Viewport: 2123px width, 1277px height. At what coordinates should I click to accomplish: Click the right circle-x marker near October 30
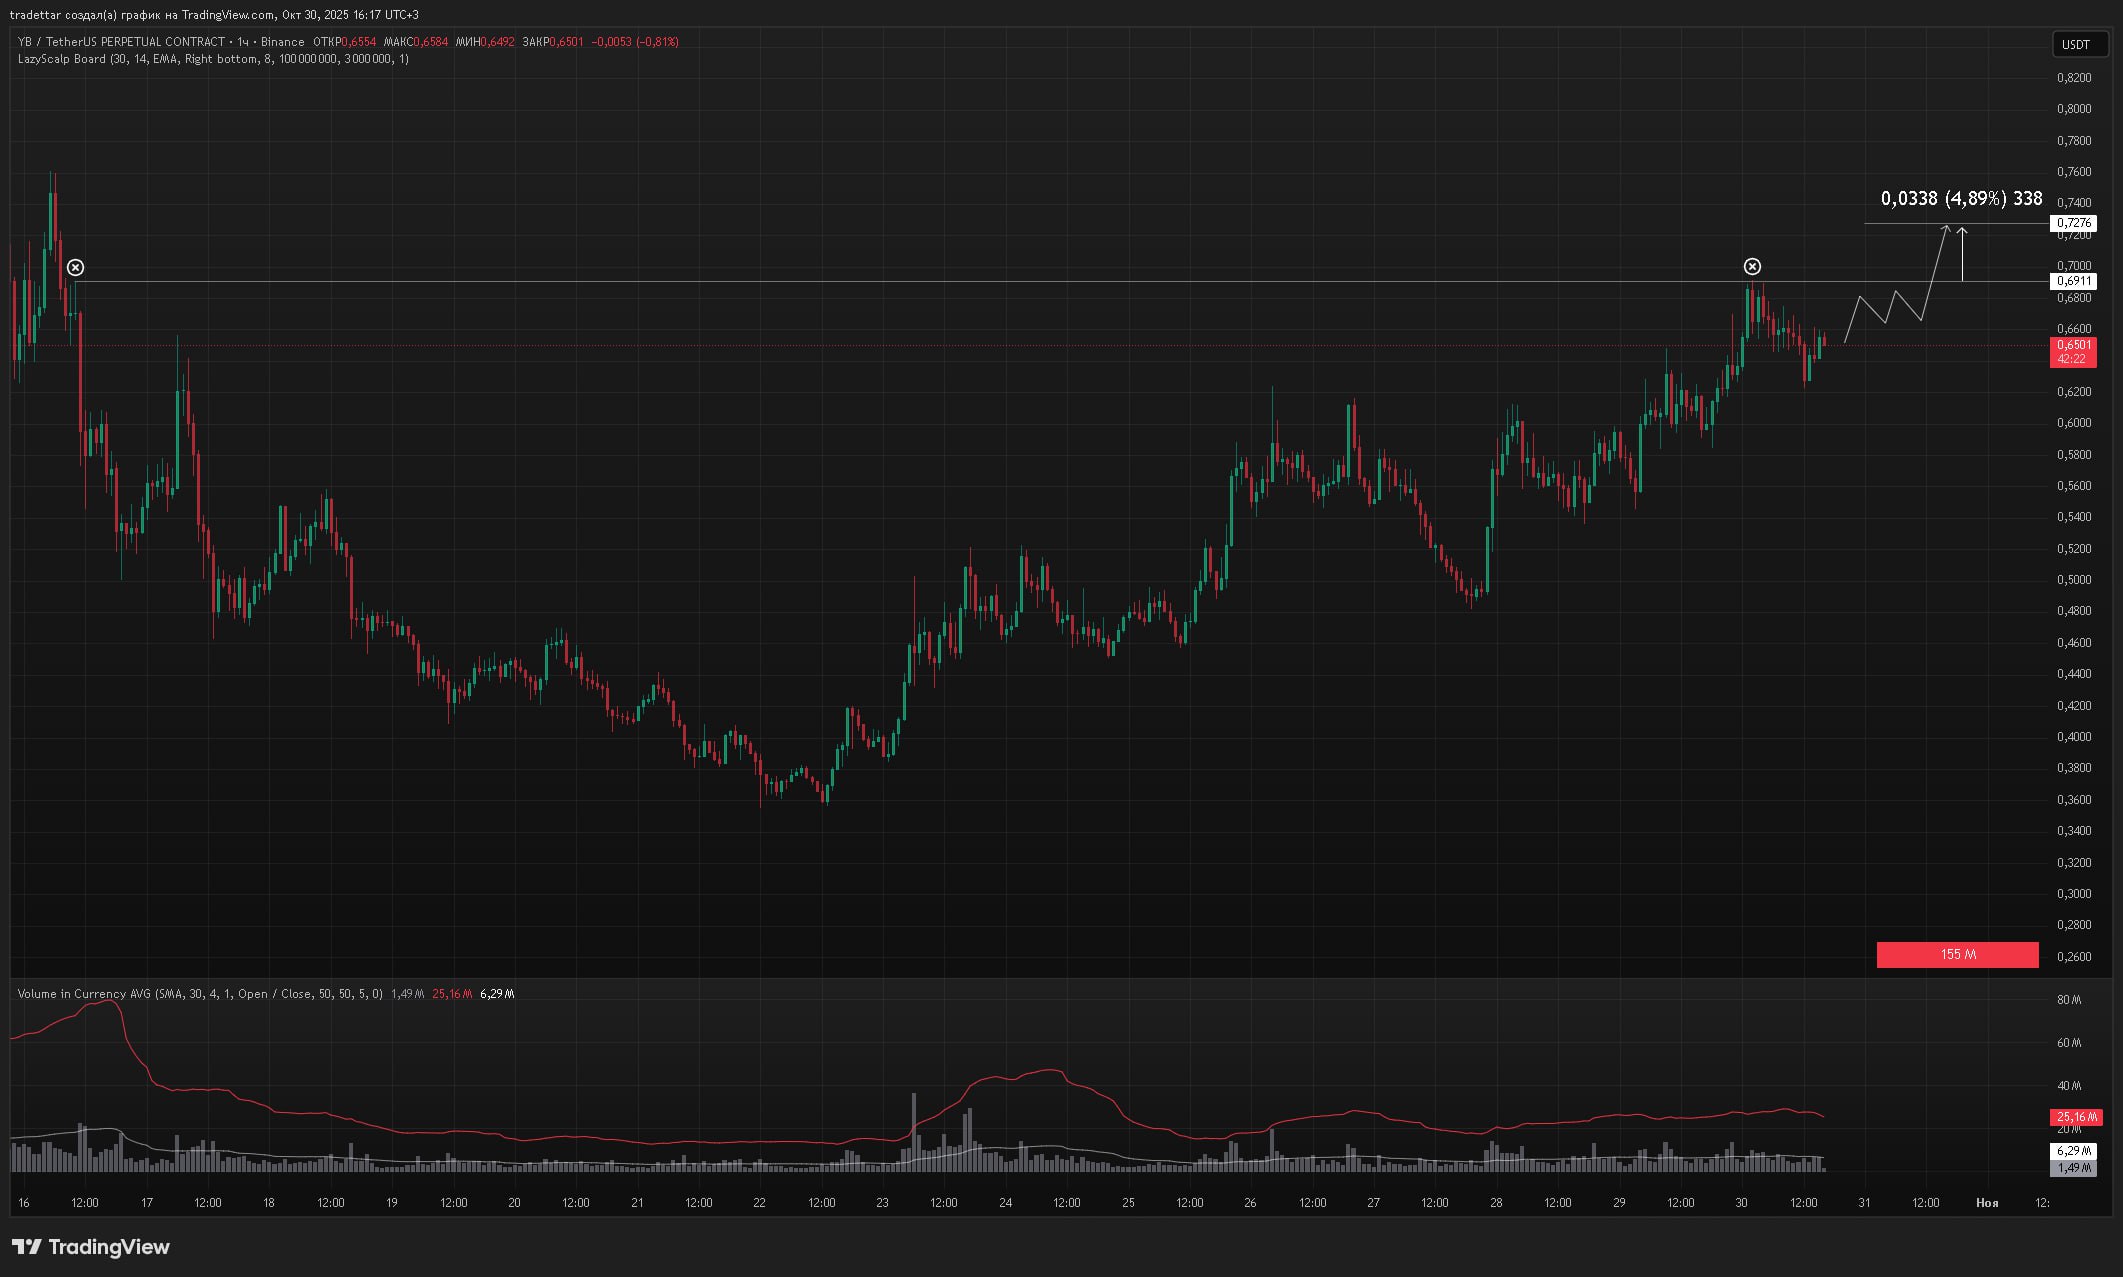tap(1752, 266)
